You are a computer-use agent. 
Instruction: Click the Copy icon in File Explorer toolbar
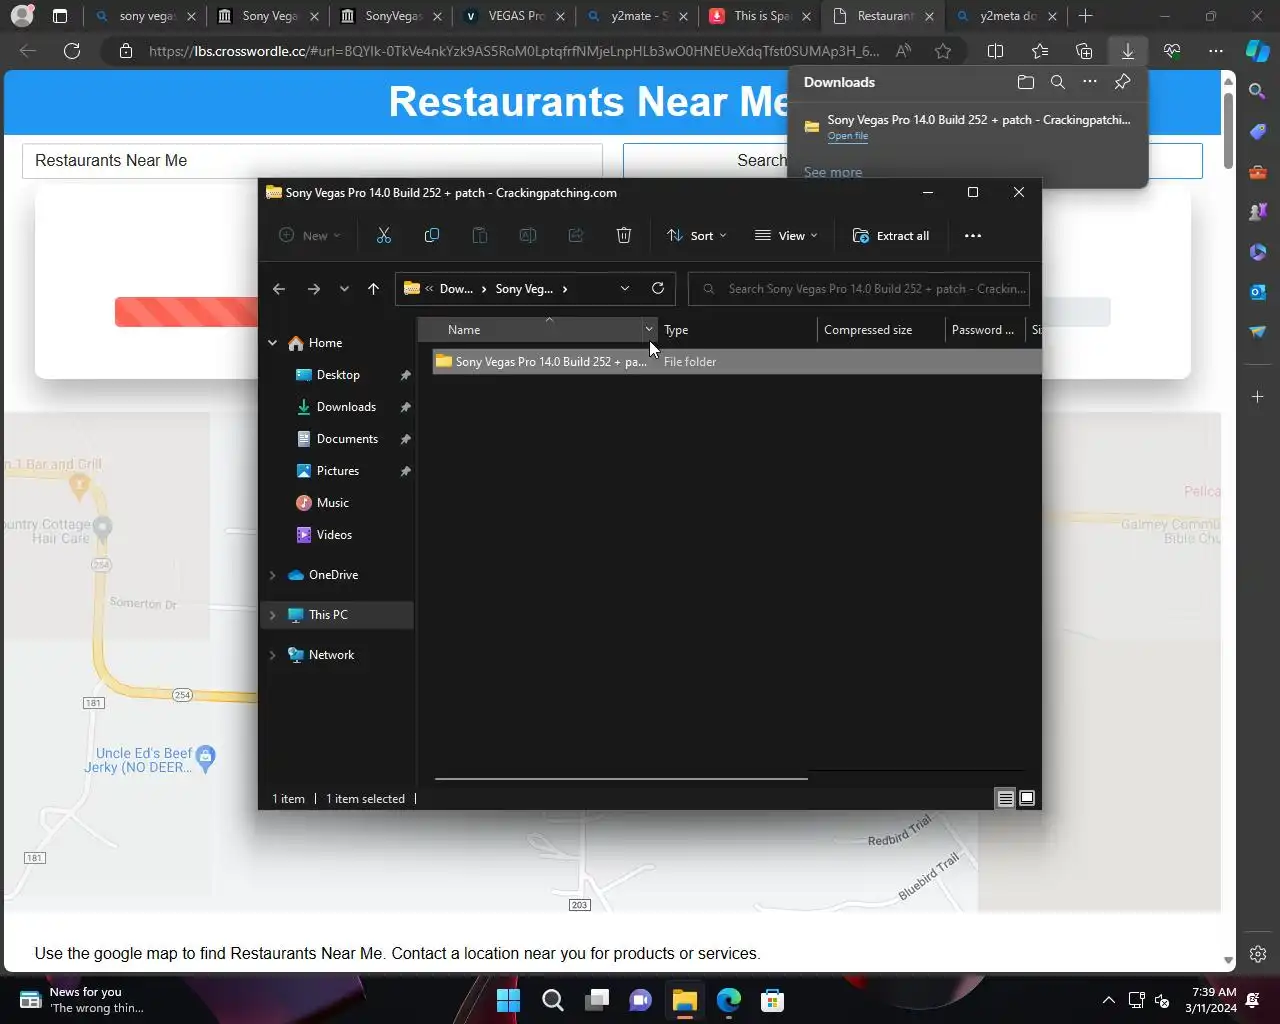pos(432,236)
